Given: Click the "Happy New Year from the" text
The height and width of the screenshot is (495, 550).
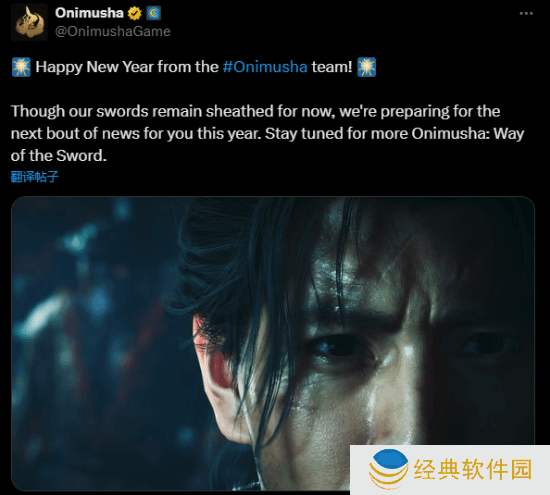Looking at the screenshot, I should click(127, 67).
